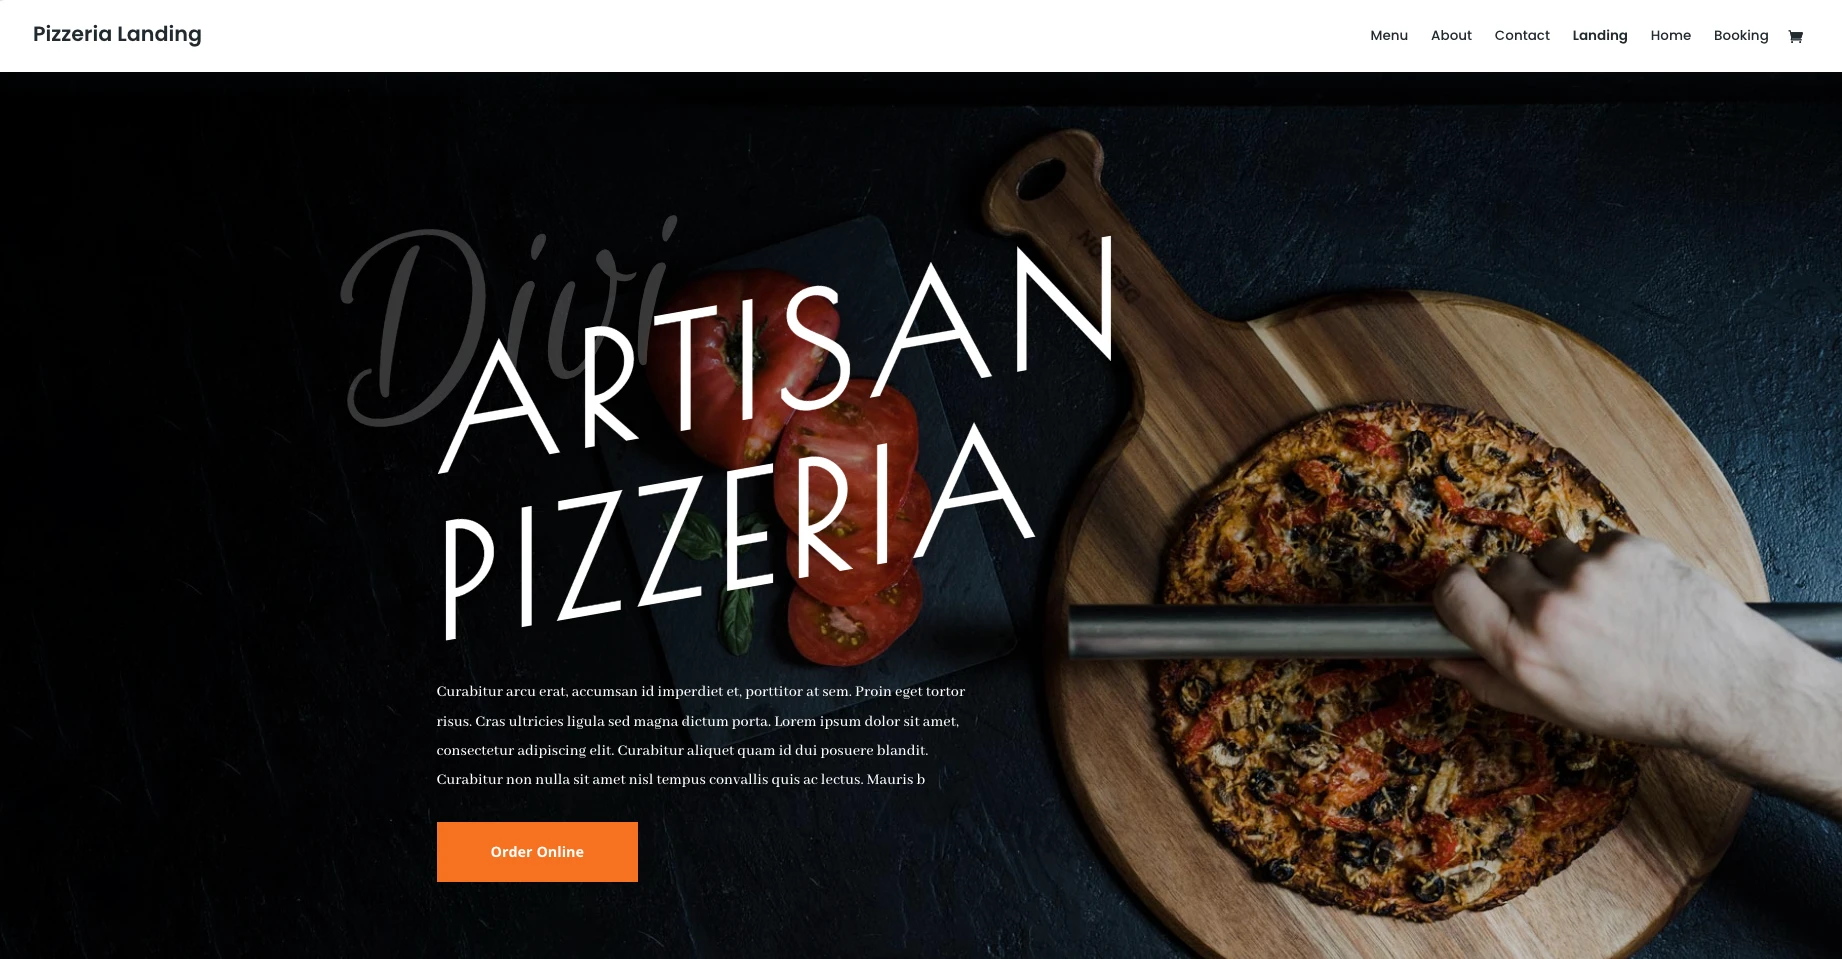Go to the About page
Viewport: 1842px width, 959px height.
coord(1451,36)
